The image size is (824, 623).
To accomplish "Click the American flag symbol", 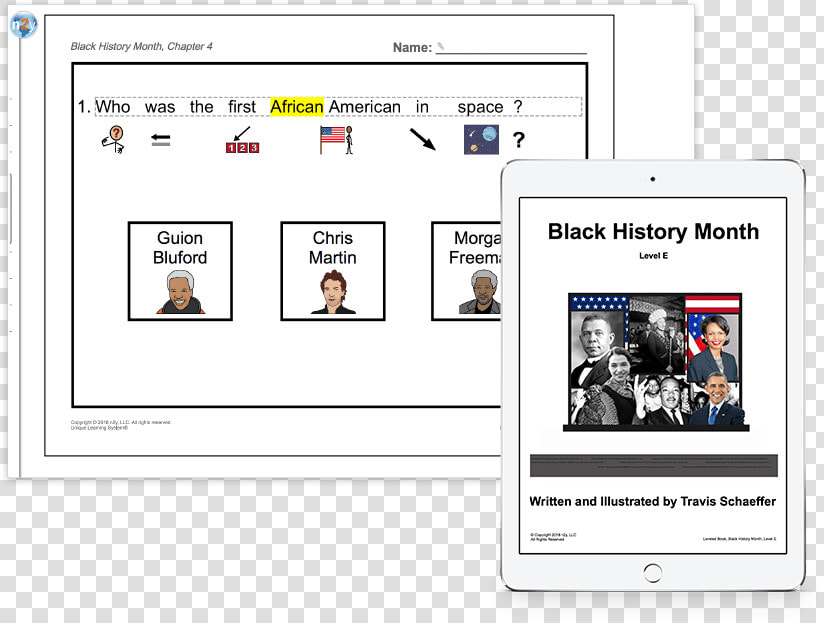I will [x=336, y=140].
